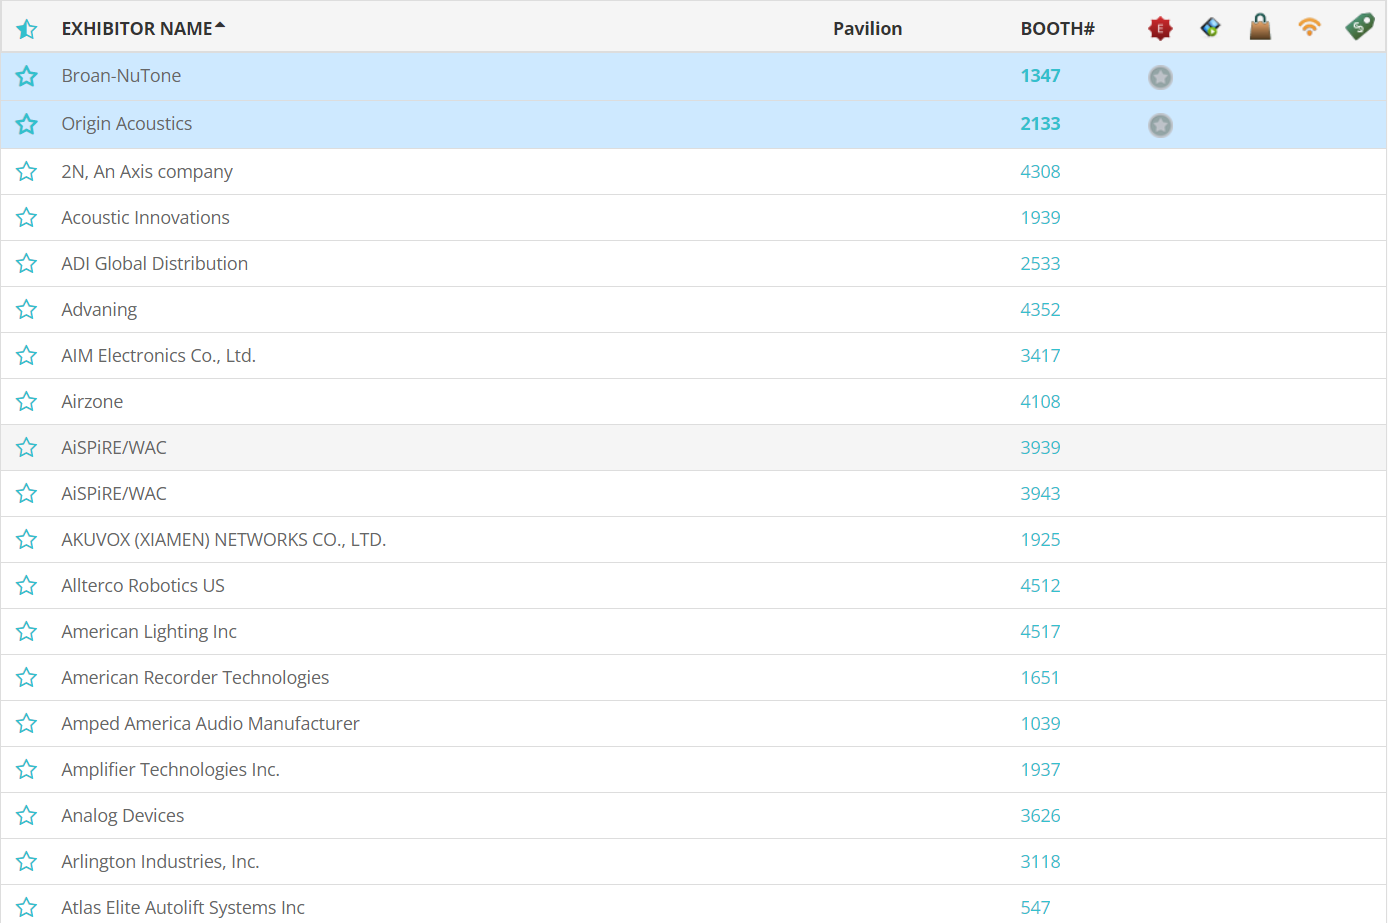Screen dimensions: 1389x923
Task: Star the Amplifier Technologies Inc. row
Action: click(x=27, y=770)
